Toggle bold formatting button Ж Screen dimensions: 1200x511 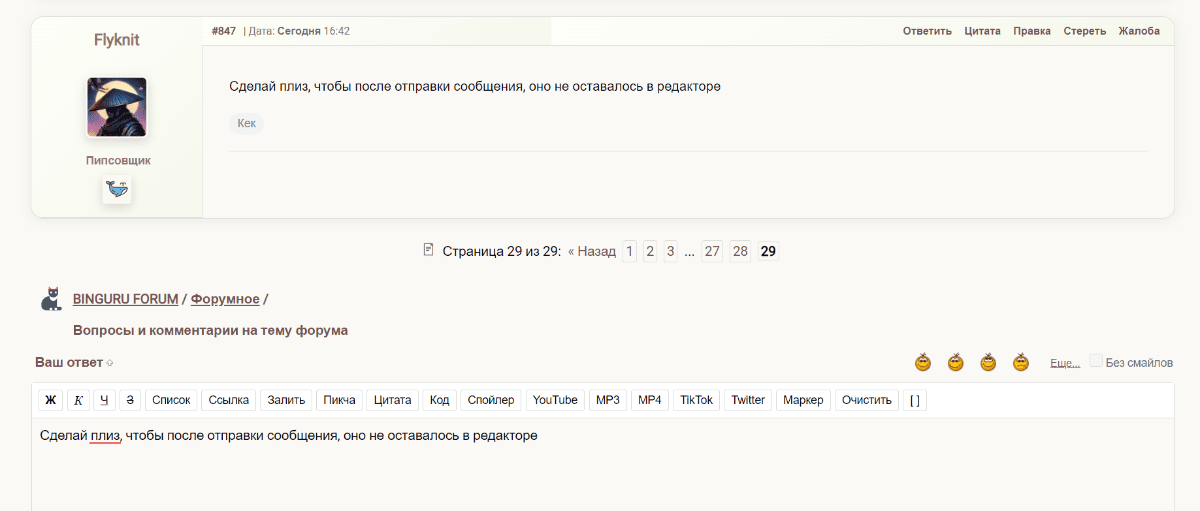(50, 400)
